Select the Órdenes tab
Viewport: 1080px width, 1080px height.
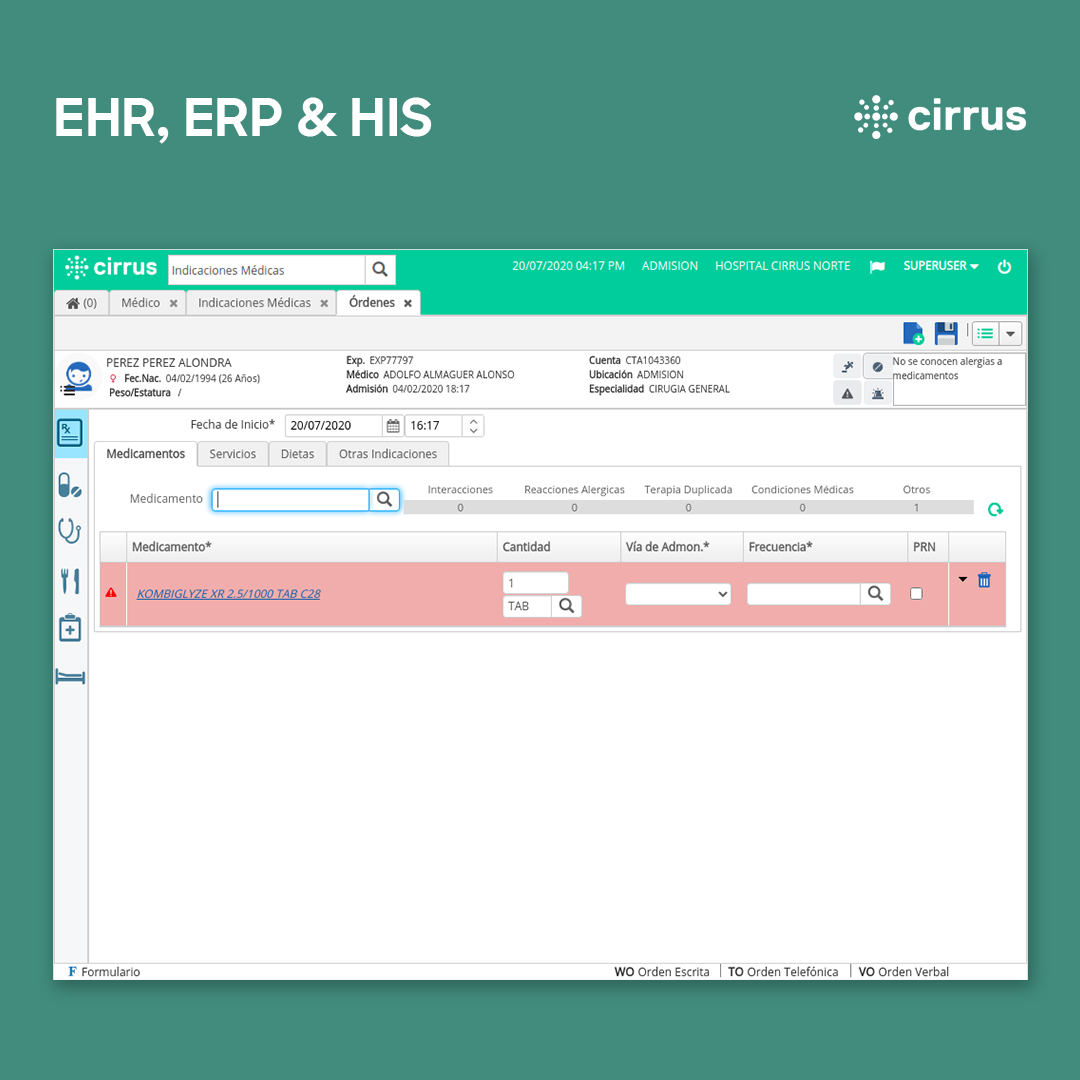click(x=372, y=302)
